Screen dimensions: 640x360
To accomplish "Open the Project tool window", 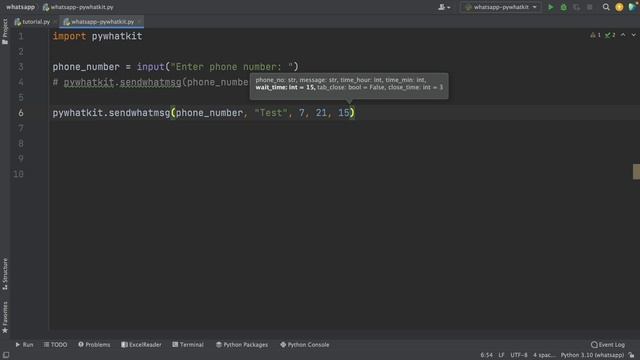I will (5, 31).
